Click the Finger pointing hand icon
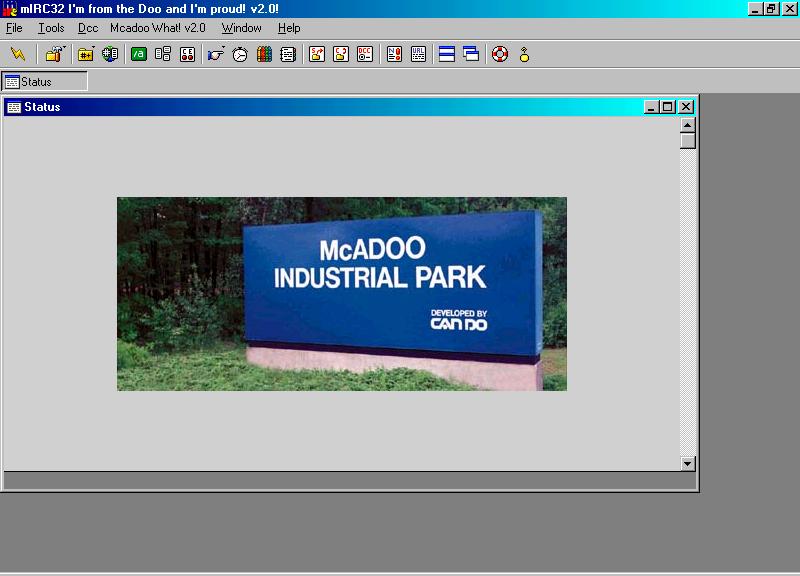Image resolution: width=800 pixels, height=576 pixels. [x=216, y=54]
